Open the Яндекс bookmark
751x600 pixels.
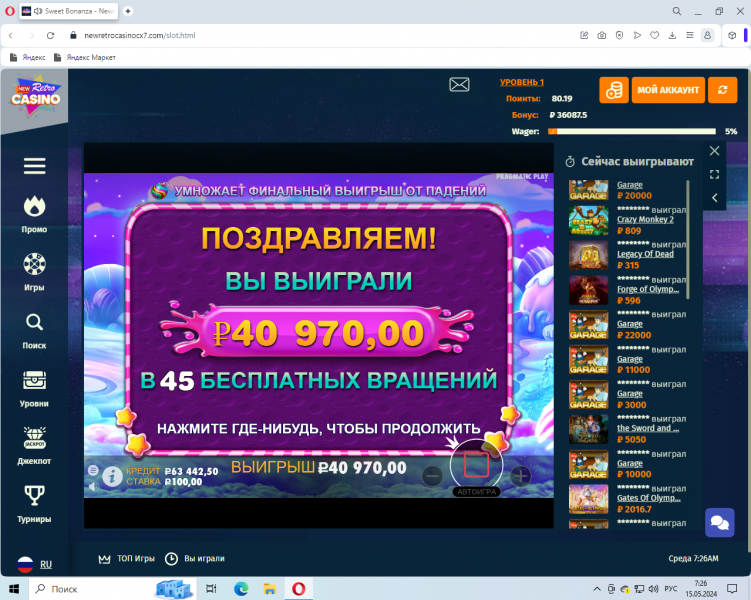[28, 57]
